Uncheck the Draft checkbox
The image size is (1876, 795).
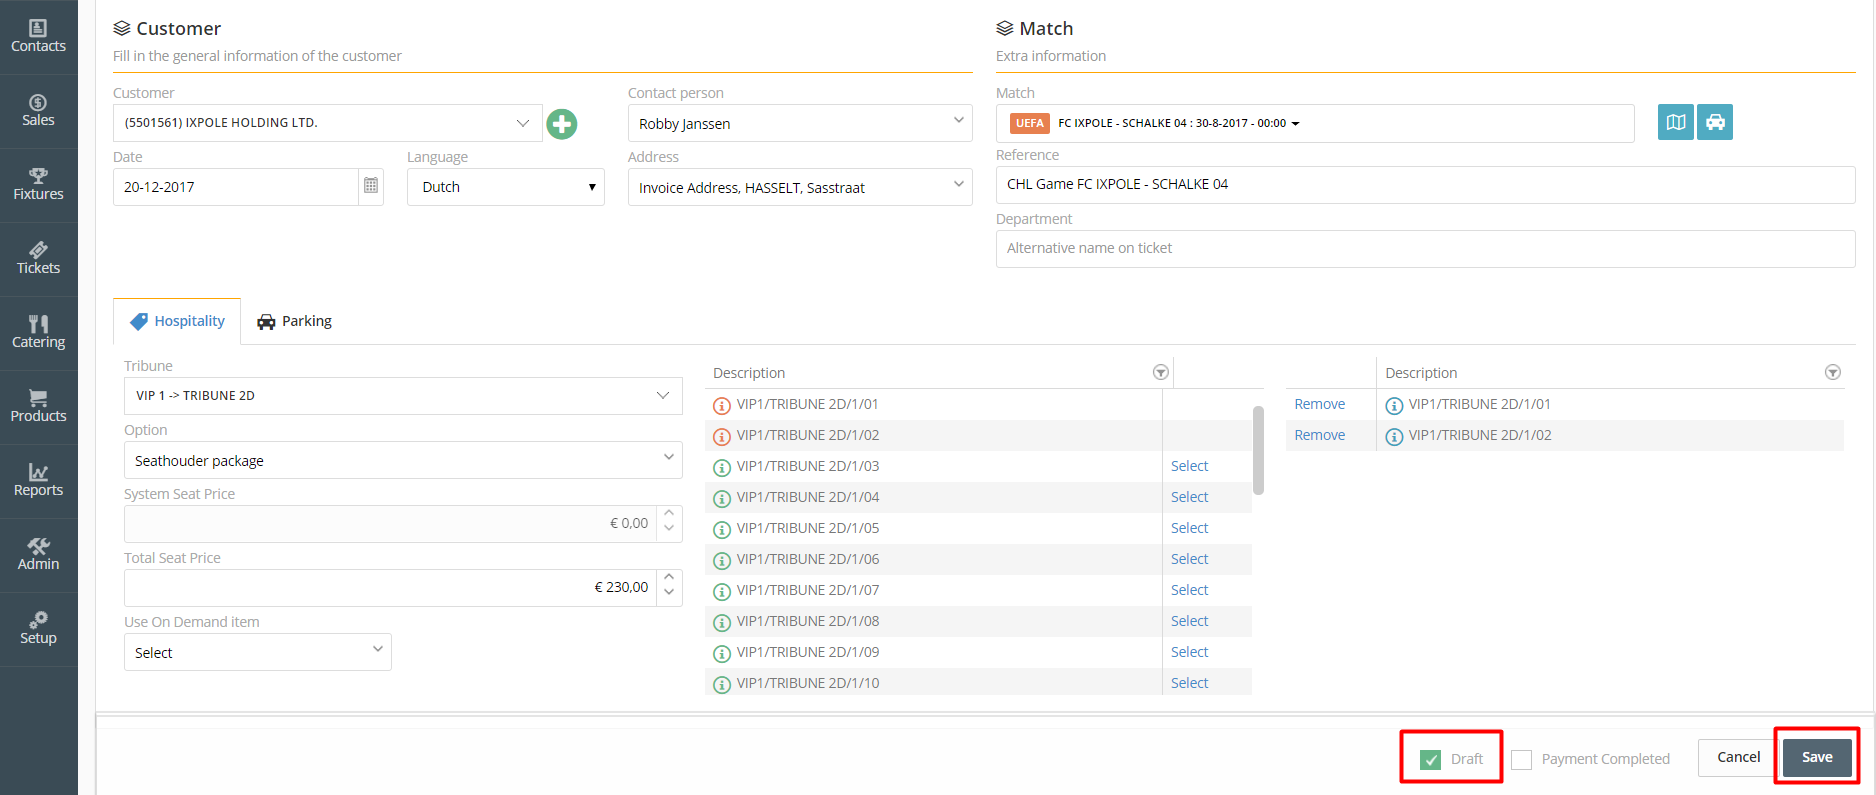coord(1431,760)
